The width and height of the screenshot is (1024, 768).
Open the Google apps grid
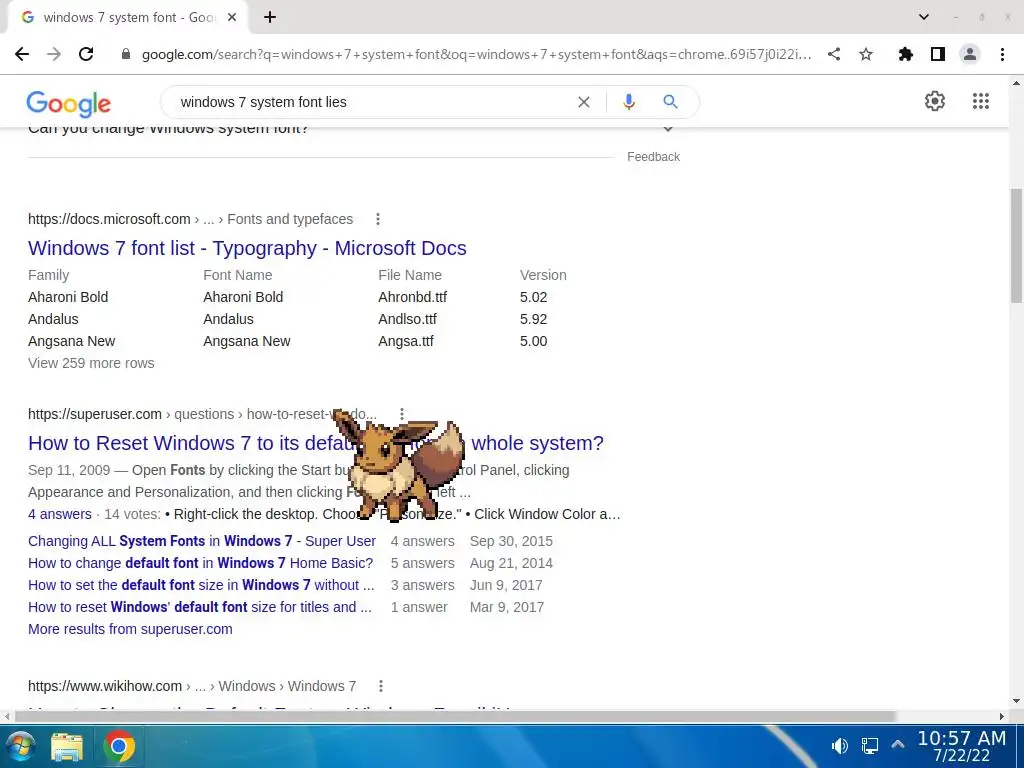pos(980,101)
